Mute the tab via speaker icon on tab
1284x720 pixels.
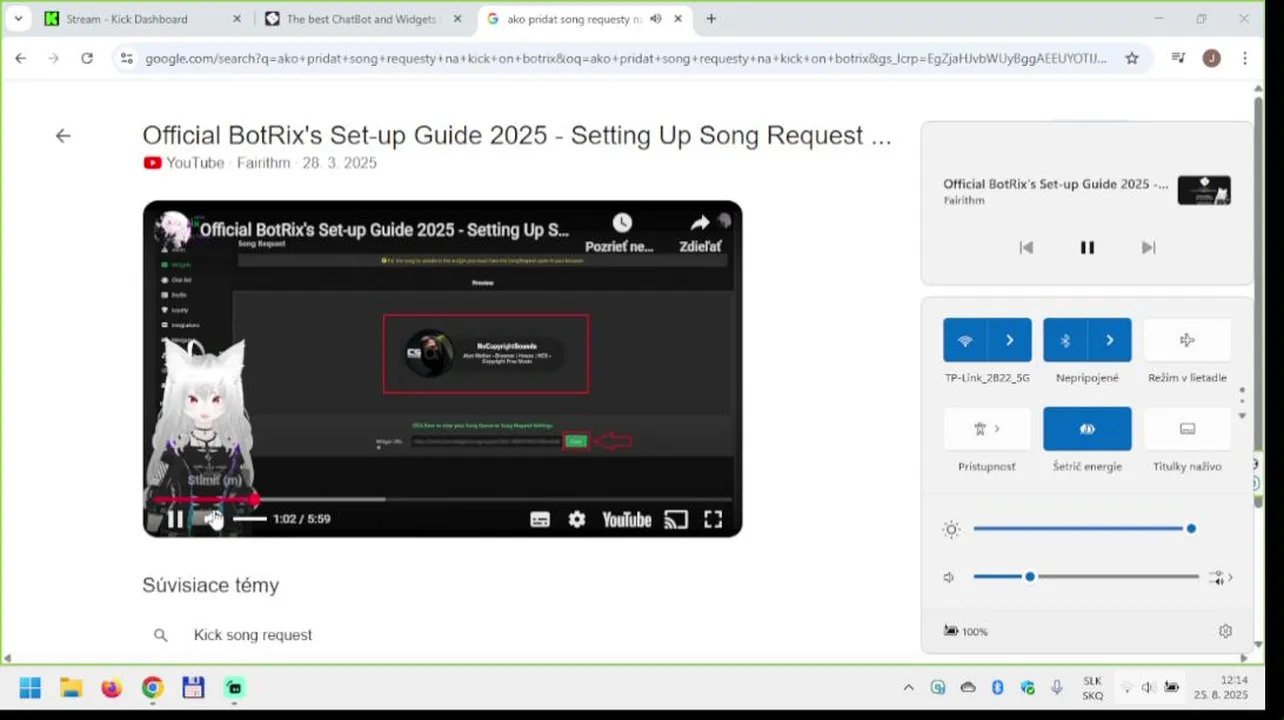pos(656,19)
